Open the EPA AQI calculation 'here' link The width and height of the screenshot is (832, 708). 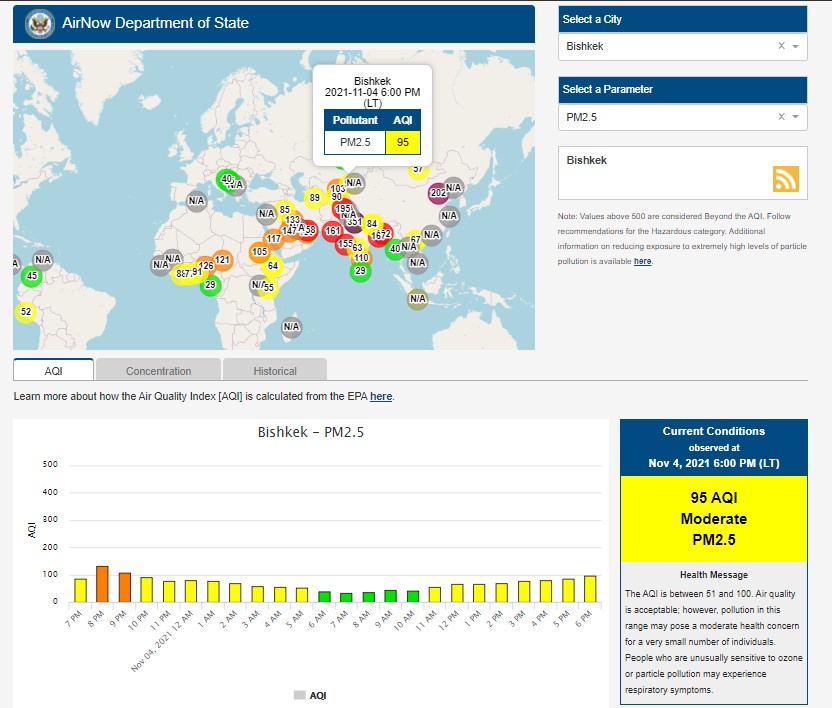[x=381, y=397]
